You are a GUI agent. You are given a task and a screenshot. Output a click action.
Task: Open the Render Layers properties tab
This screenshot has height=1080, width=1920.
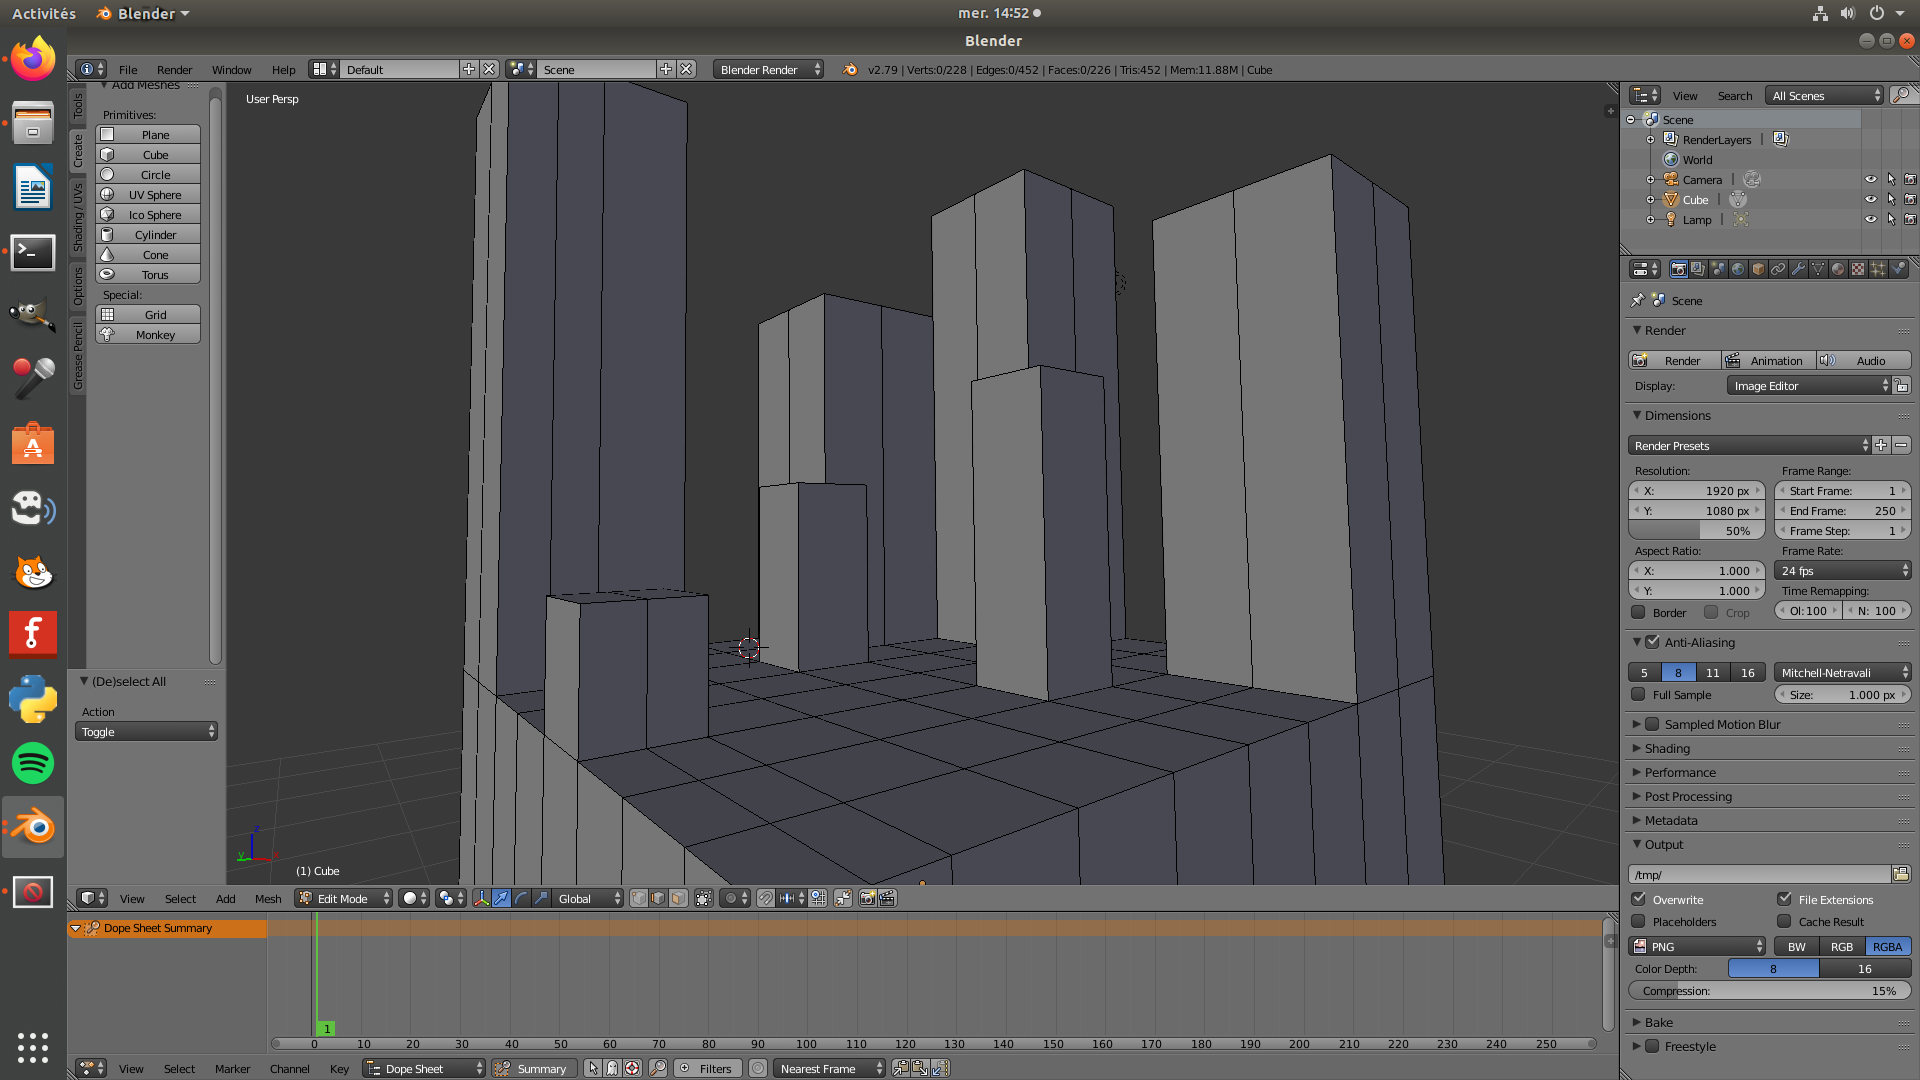click(x=1698, y=269)
